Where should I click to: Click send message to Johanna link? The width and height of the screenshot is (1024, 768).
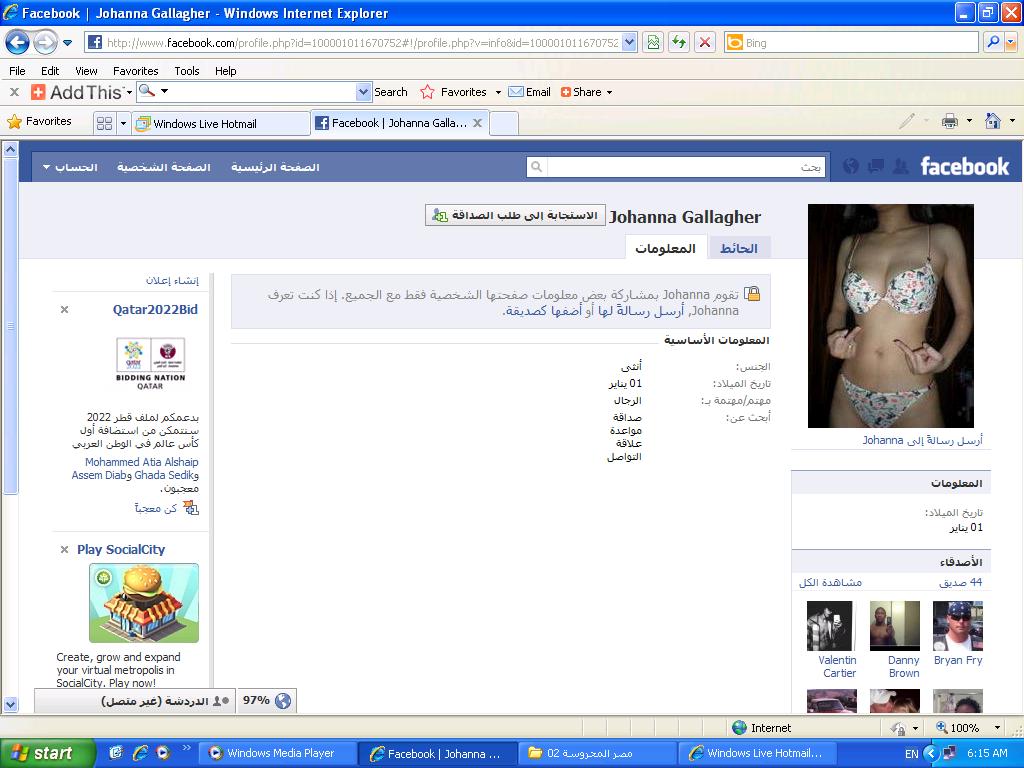(922, 440)
